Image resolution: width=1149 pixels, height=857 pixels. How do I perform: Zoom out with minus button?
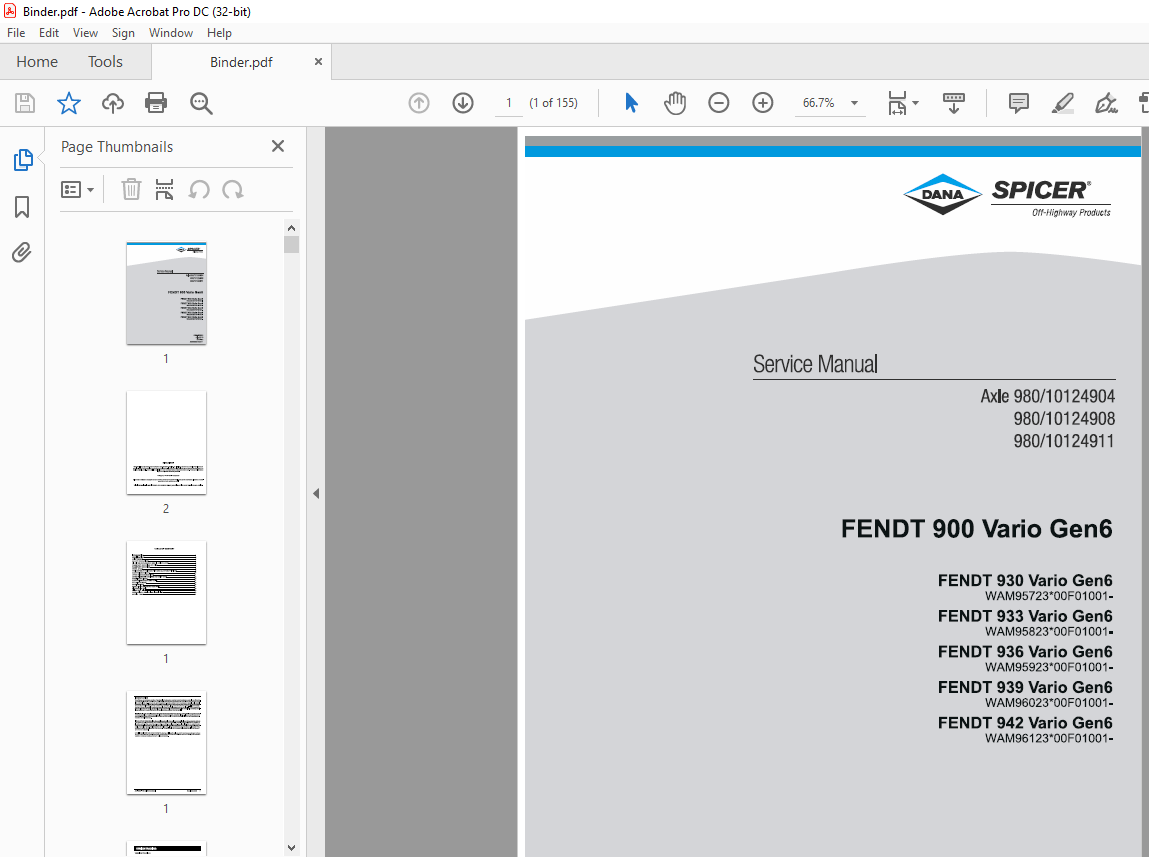(719, 103)
